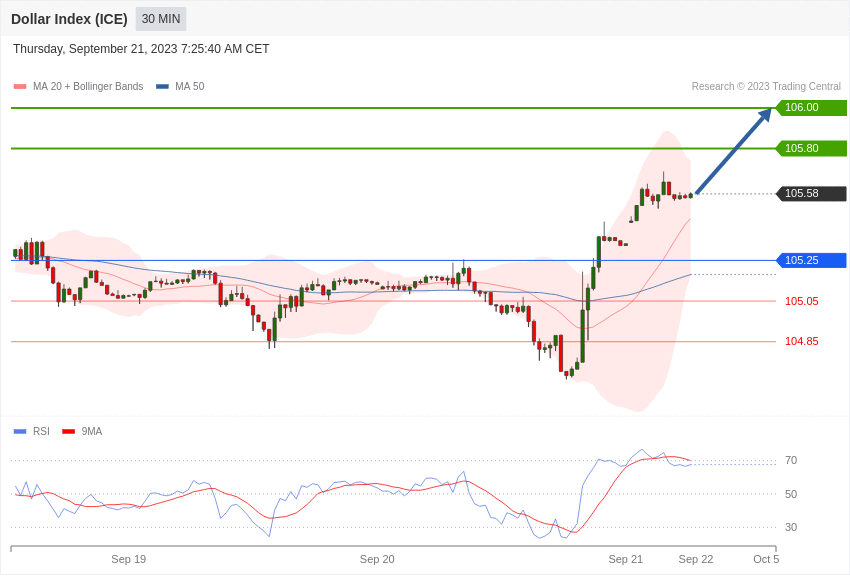850x576 pixels.
Task: Click the MA 50 legend label
Action: click(x=189, y=87)
